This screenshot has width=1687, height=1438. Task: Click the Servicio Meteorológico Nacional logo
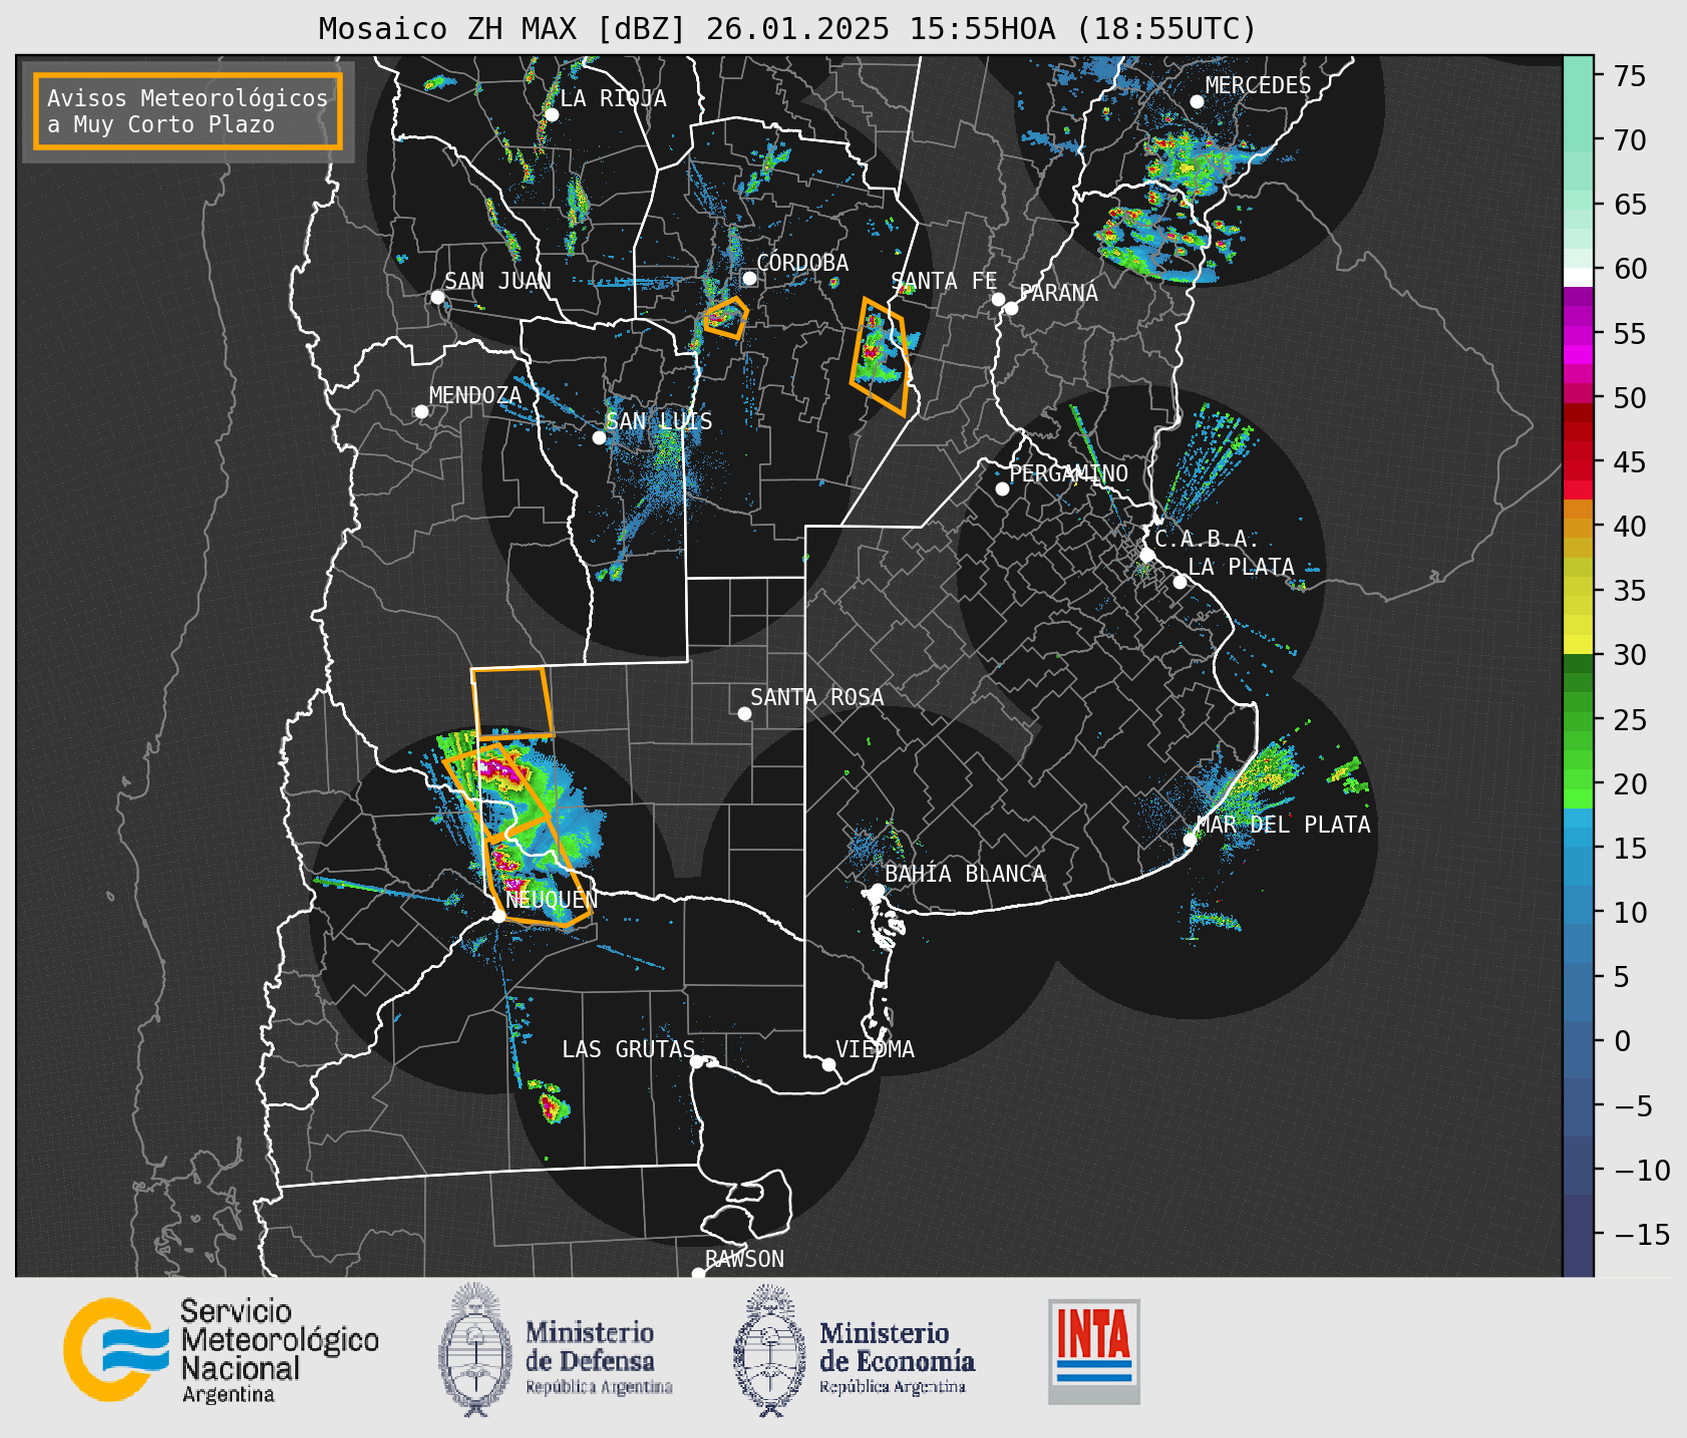pos(221,1350)
